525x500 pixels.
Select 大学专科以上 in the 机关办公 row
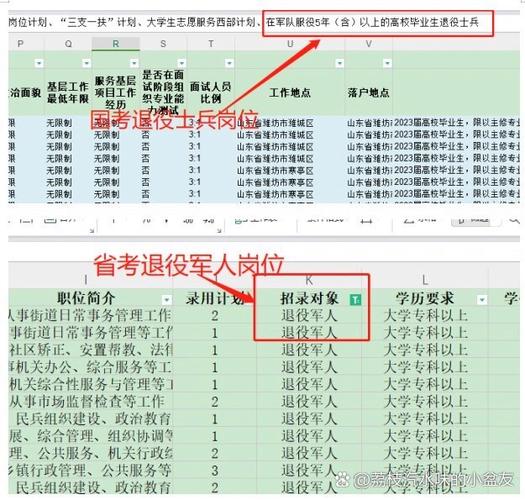425,367
